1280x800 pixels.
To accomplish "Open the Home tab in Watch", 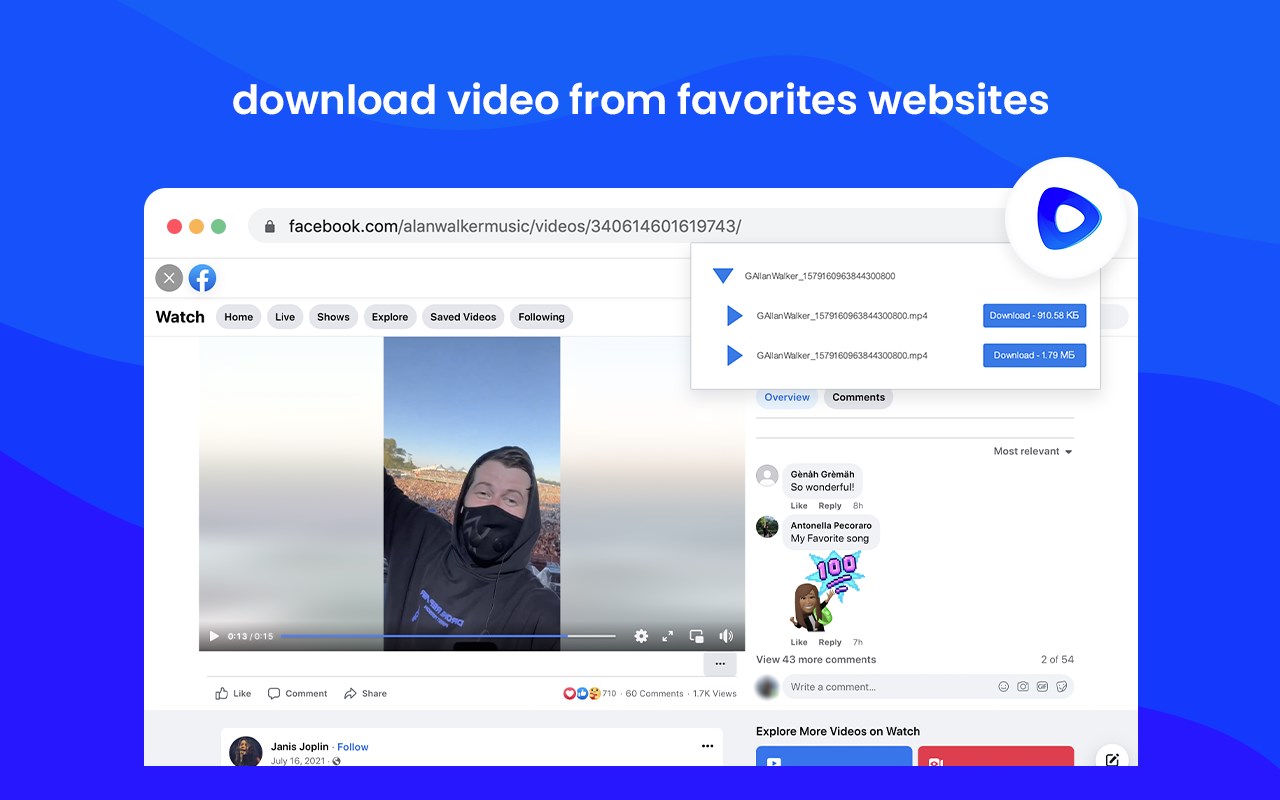I will coord(239,317).
